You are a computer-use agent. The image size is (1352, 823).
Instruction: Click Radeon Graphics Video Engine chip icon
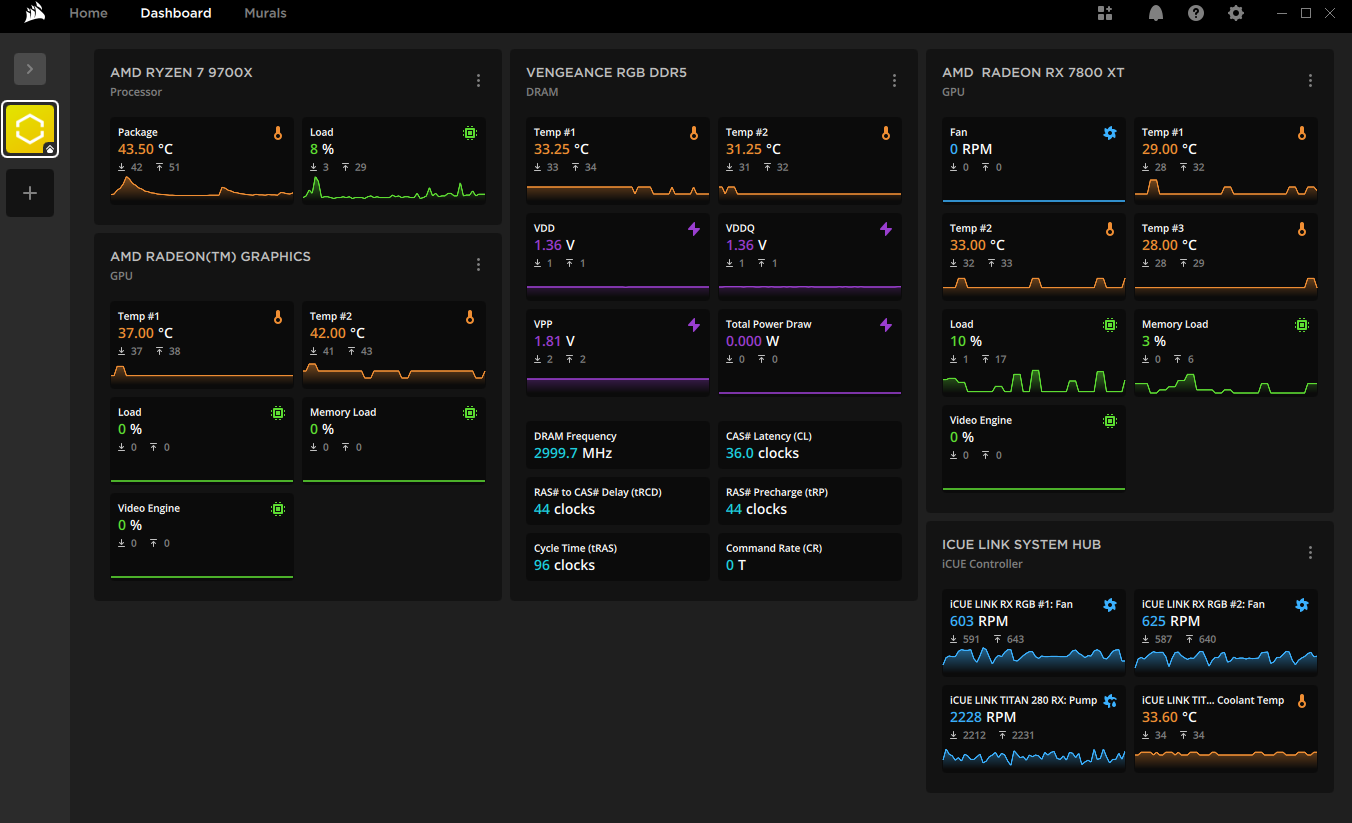pos(278,509)
